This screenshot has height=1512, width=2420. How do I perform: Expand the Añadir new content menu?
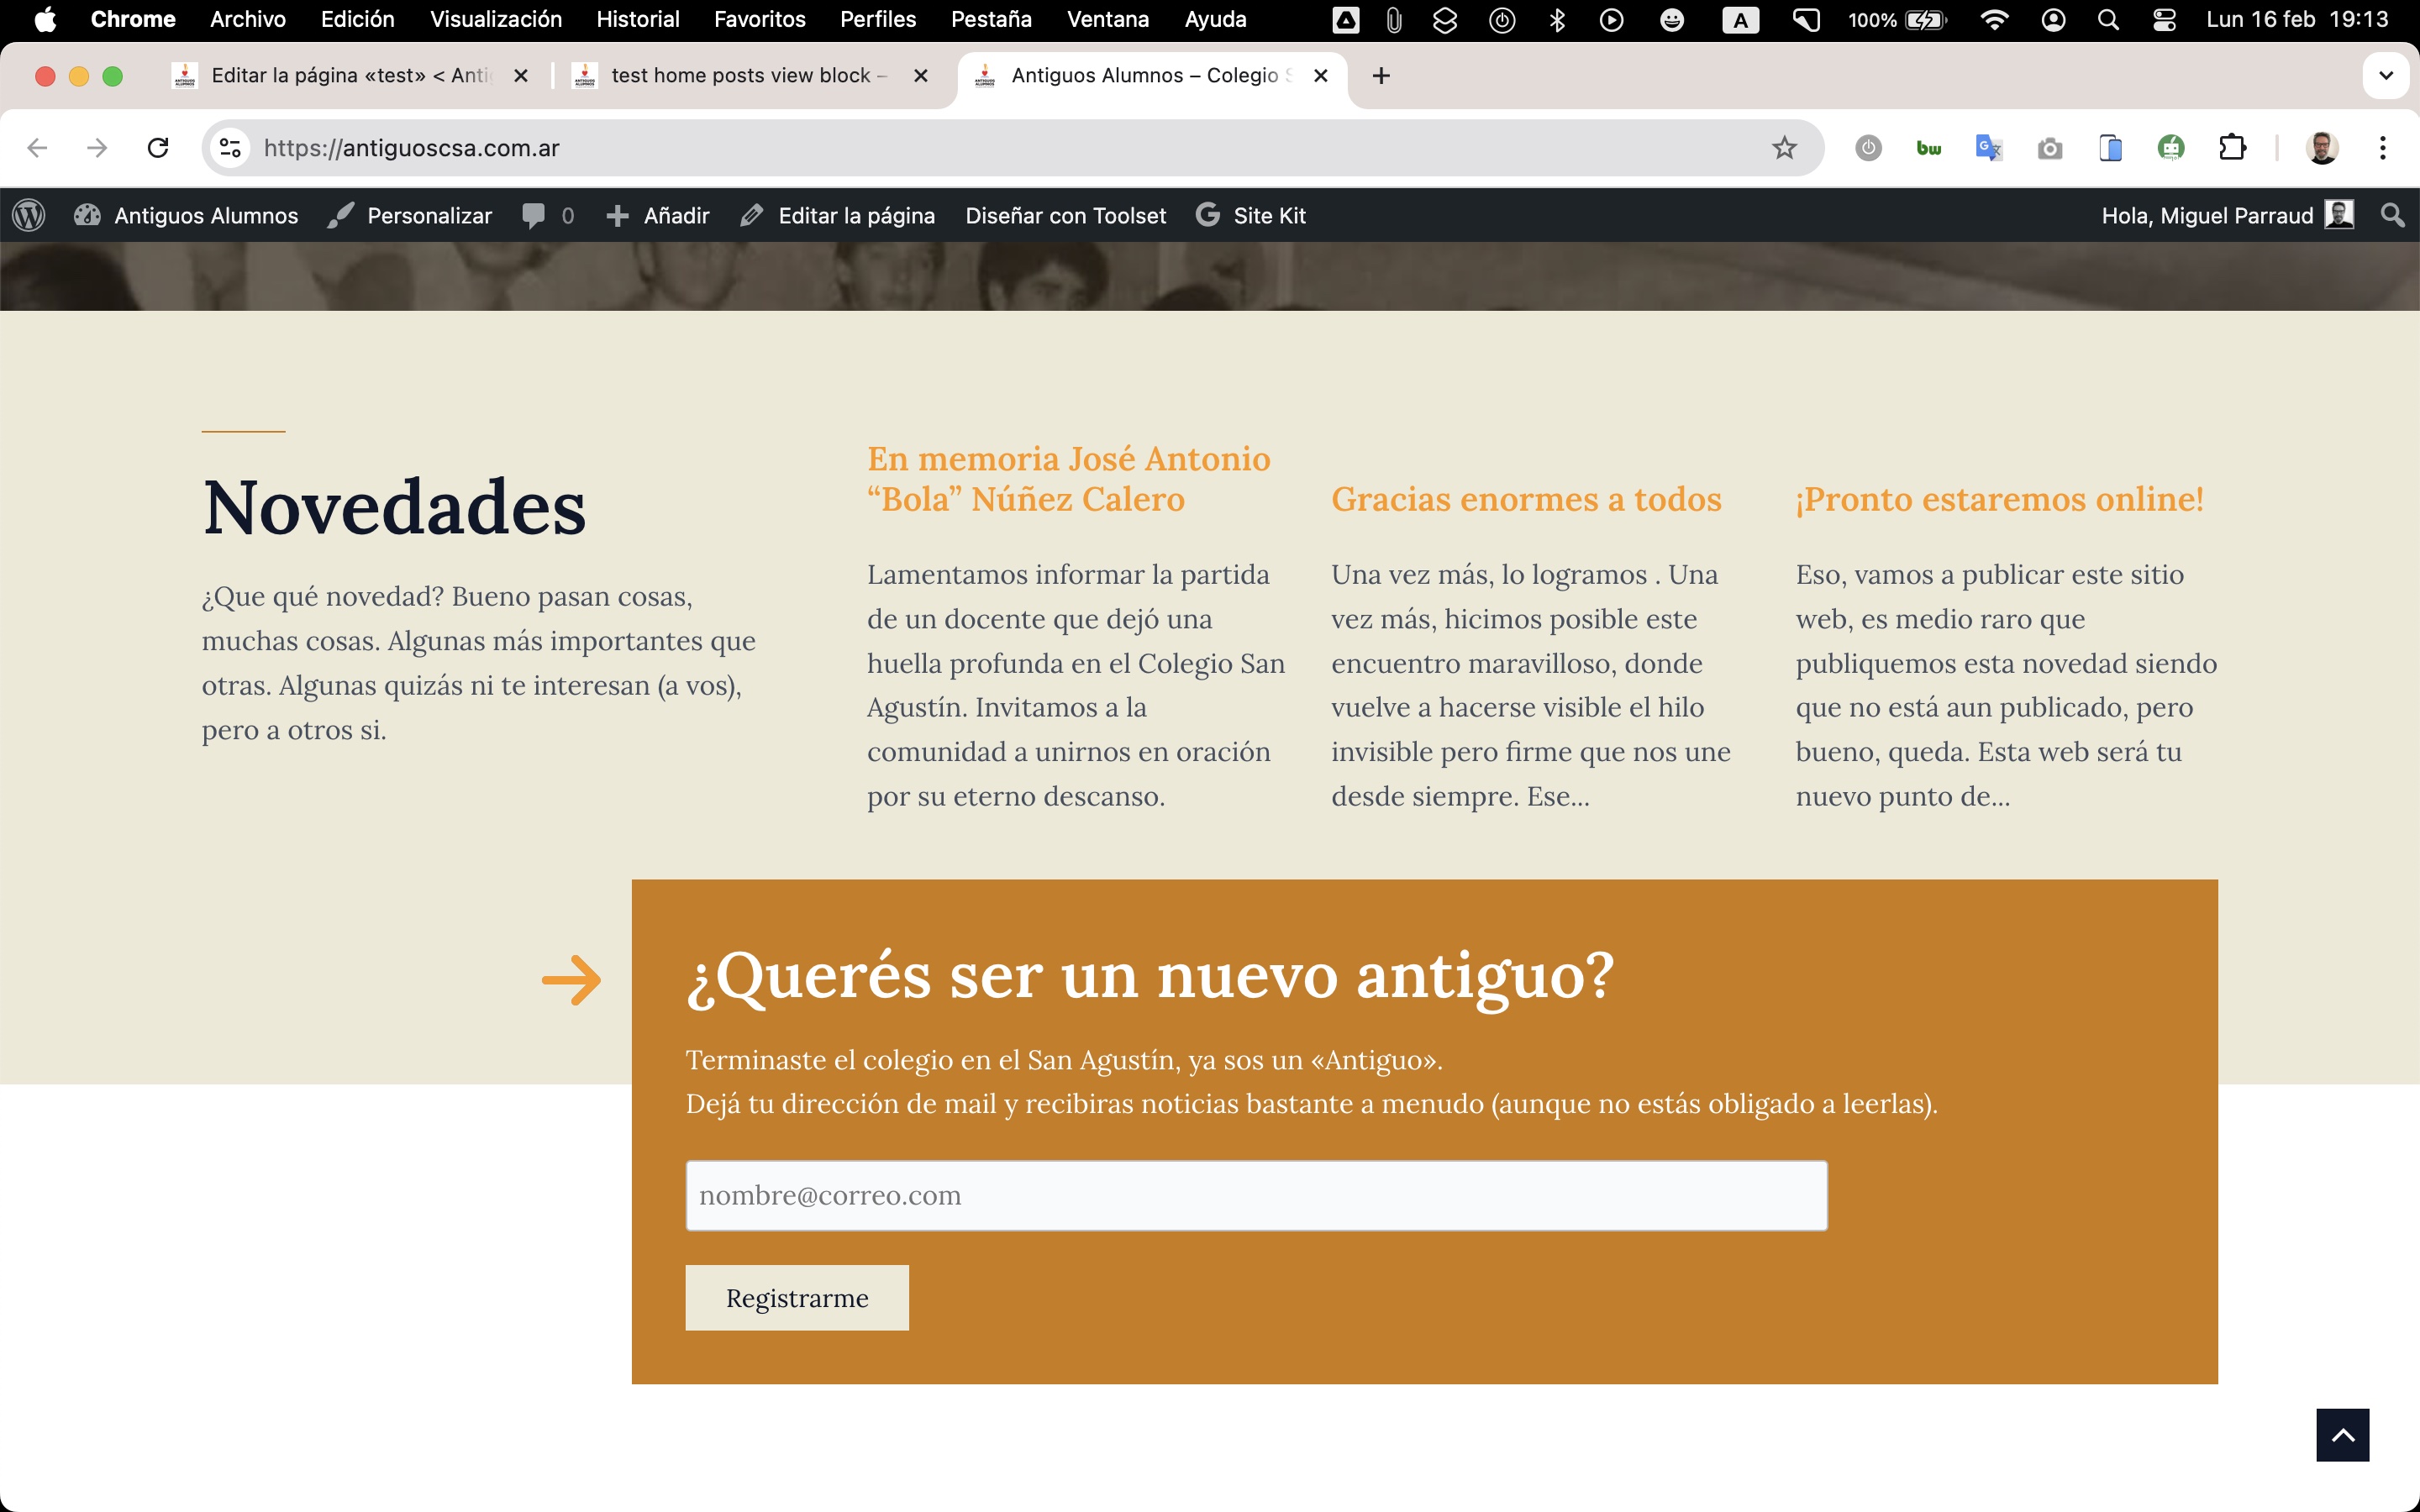point(658,215)
